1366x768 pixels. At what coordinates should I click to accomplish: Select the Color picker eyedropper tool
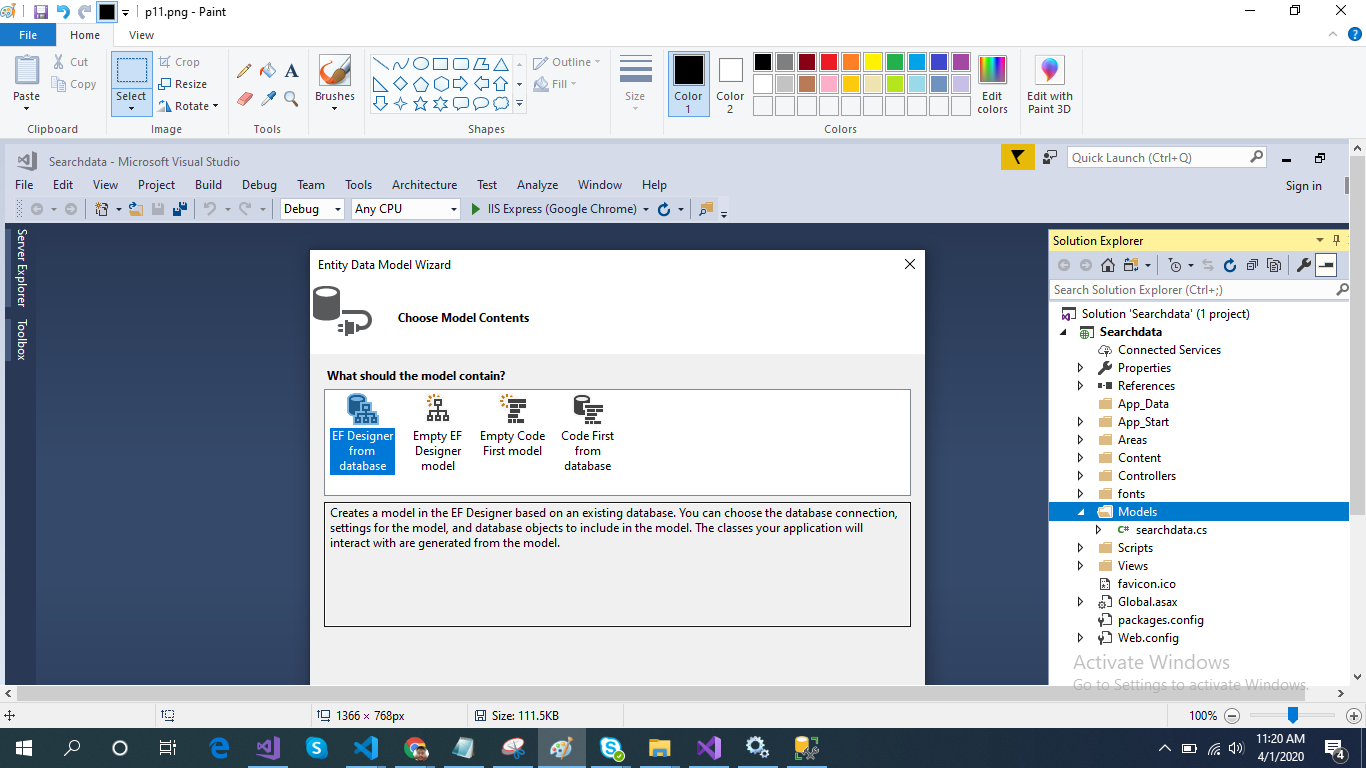click(x=268, y=98)
